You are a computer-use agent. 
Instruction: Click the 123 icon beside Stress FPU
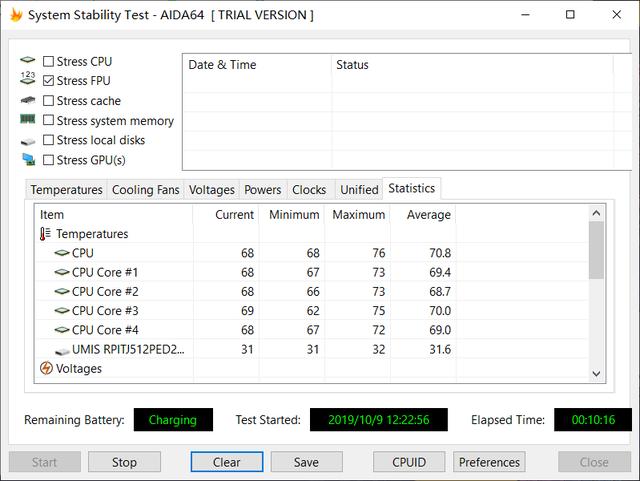click(28, 78)
